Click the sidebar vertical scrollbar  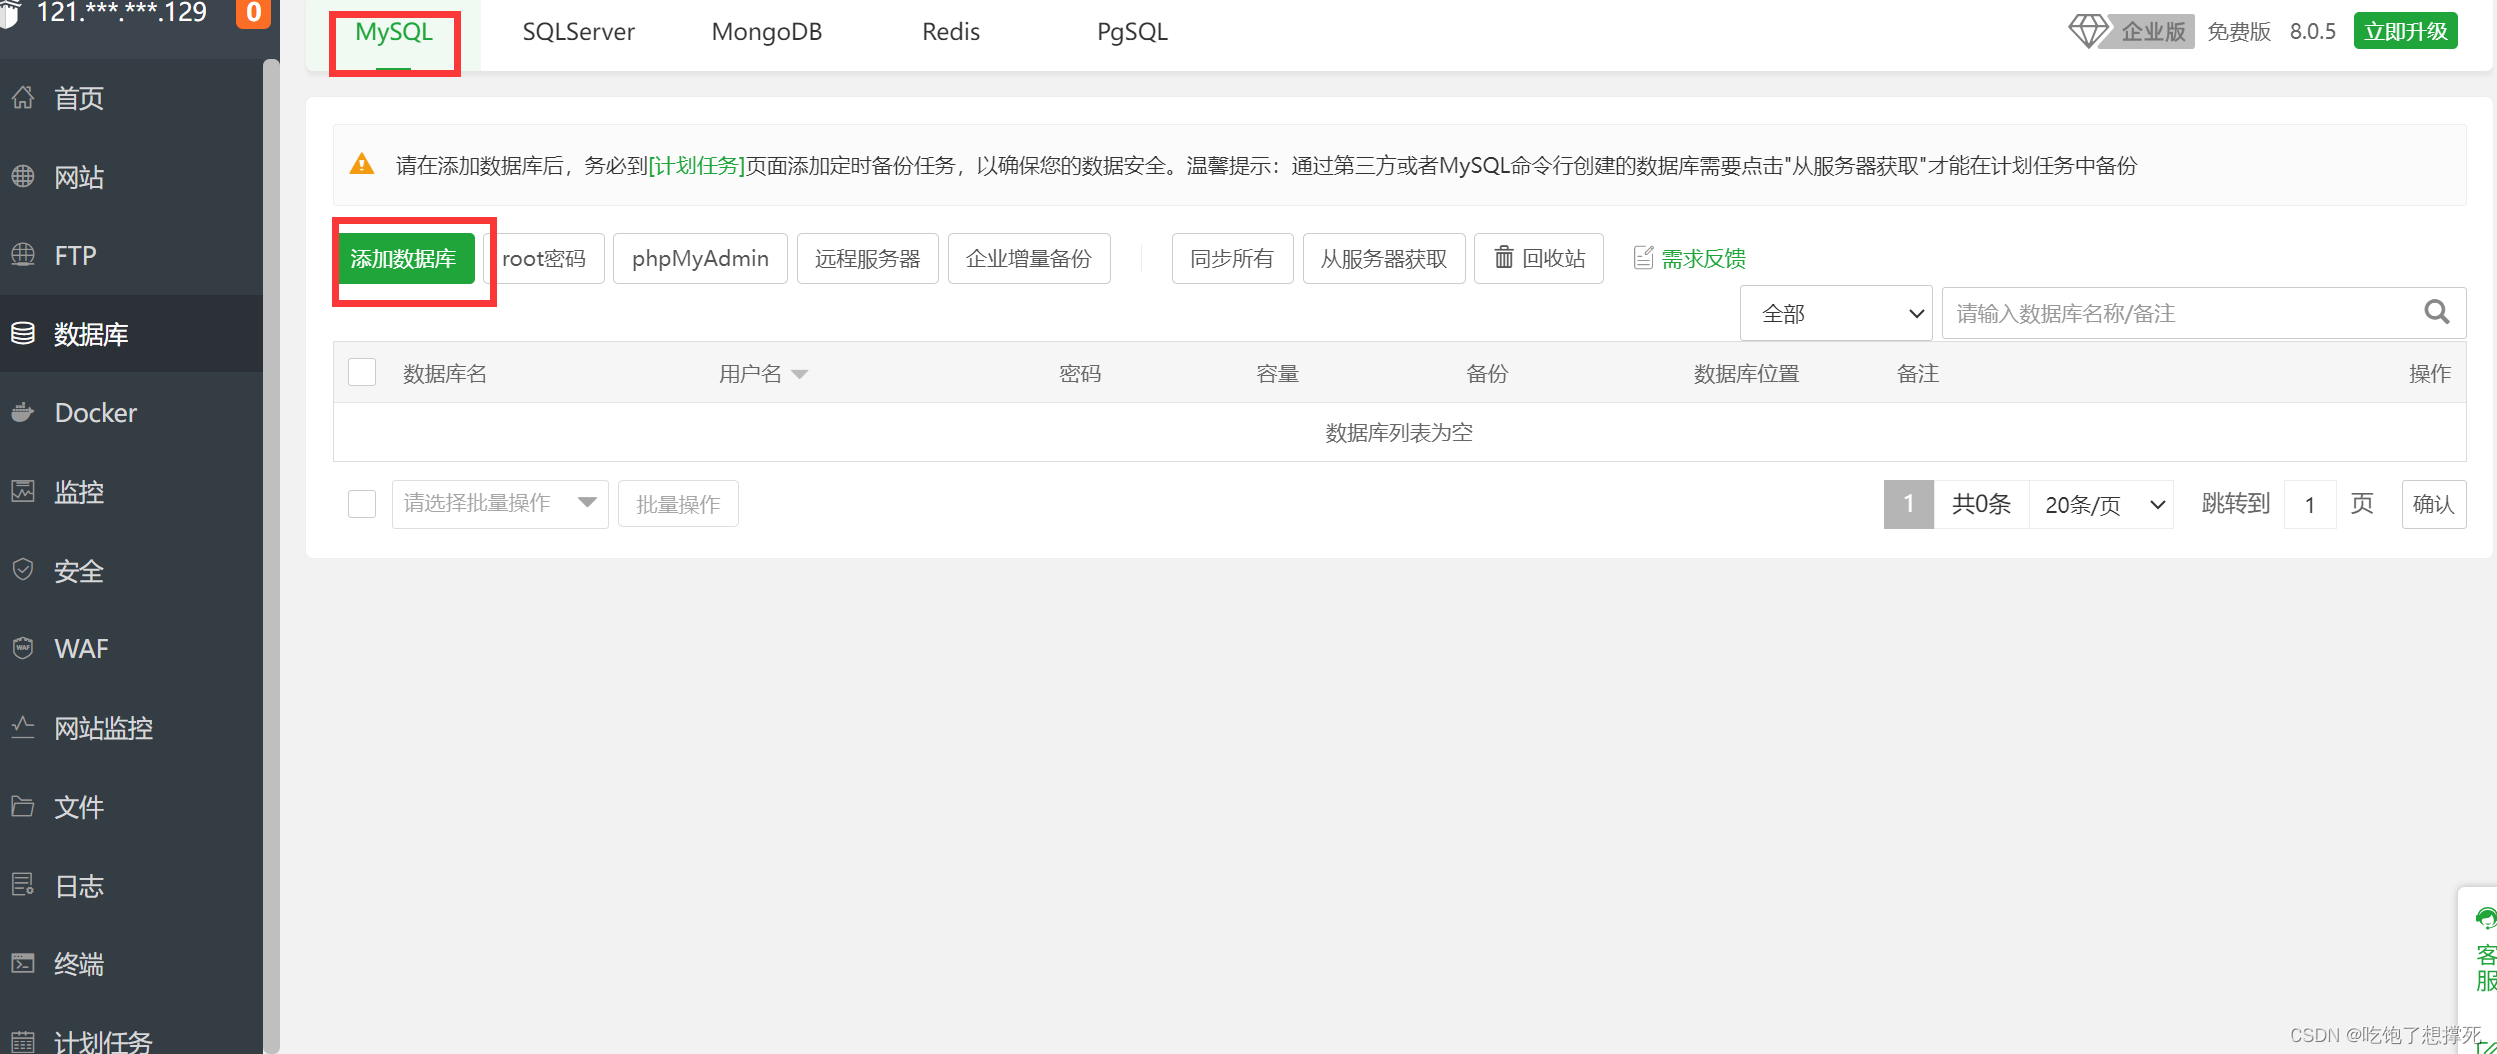271,555
